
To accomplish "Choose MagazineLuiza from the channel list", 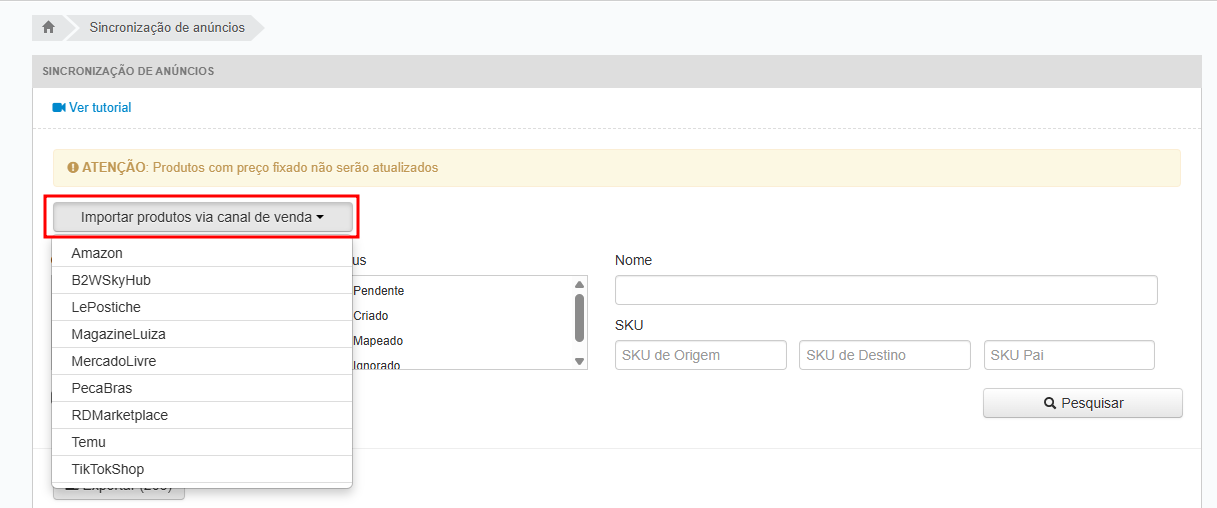I will [x=202, y=334].
